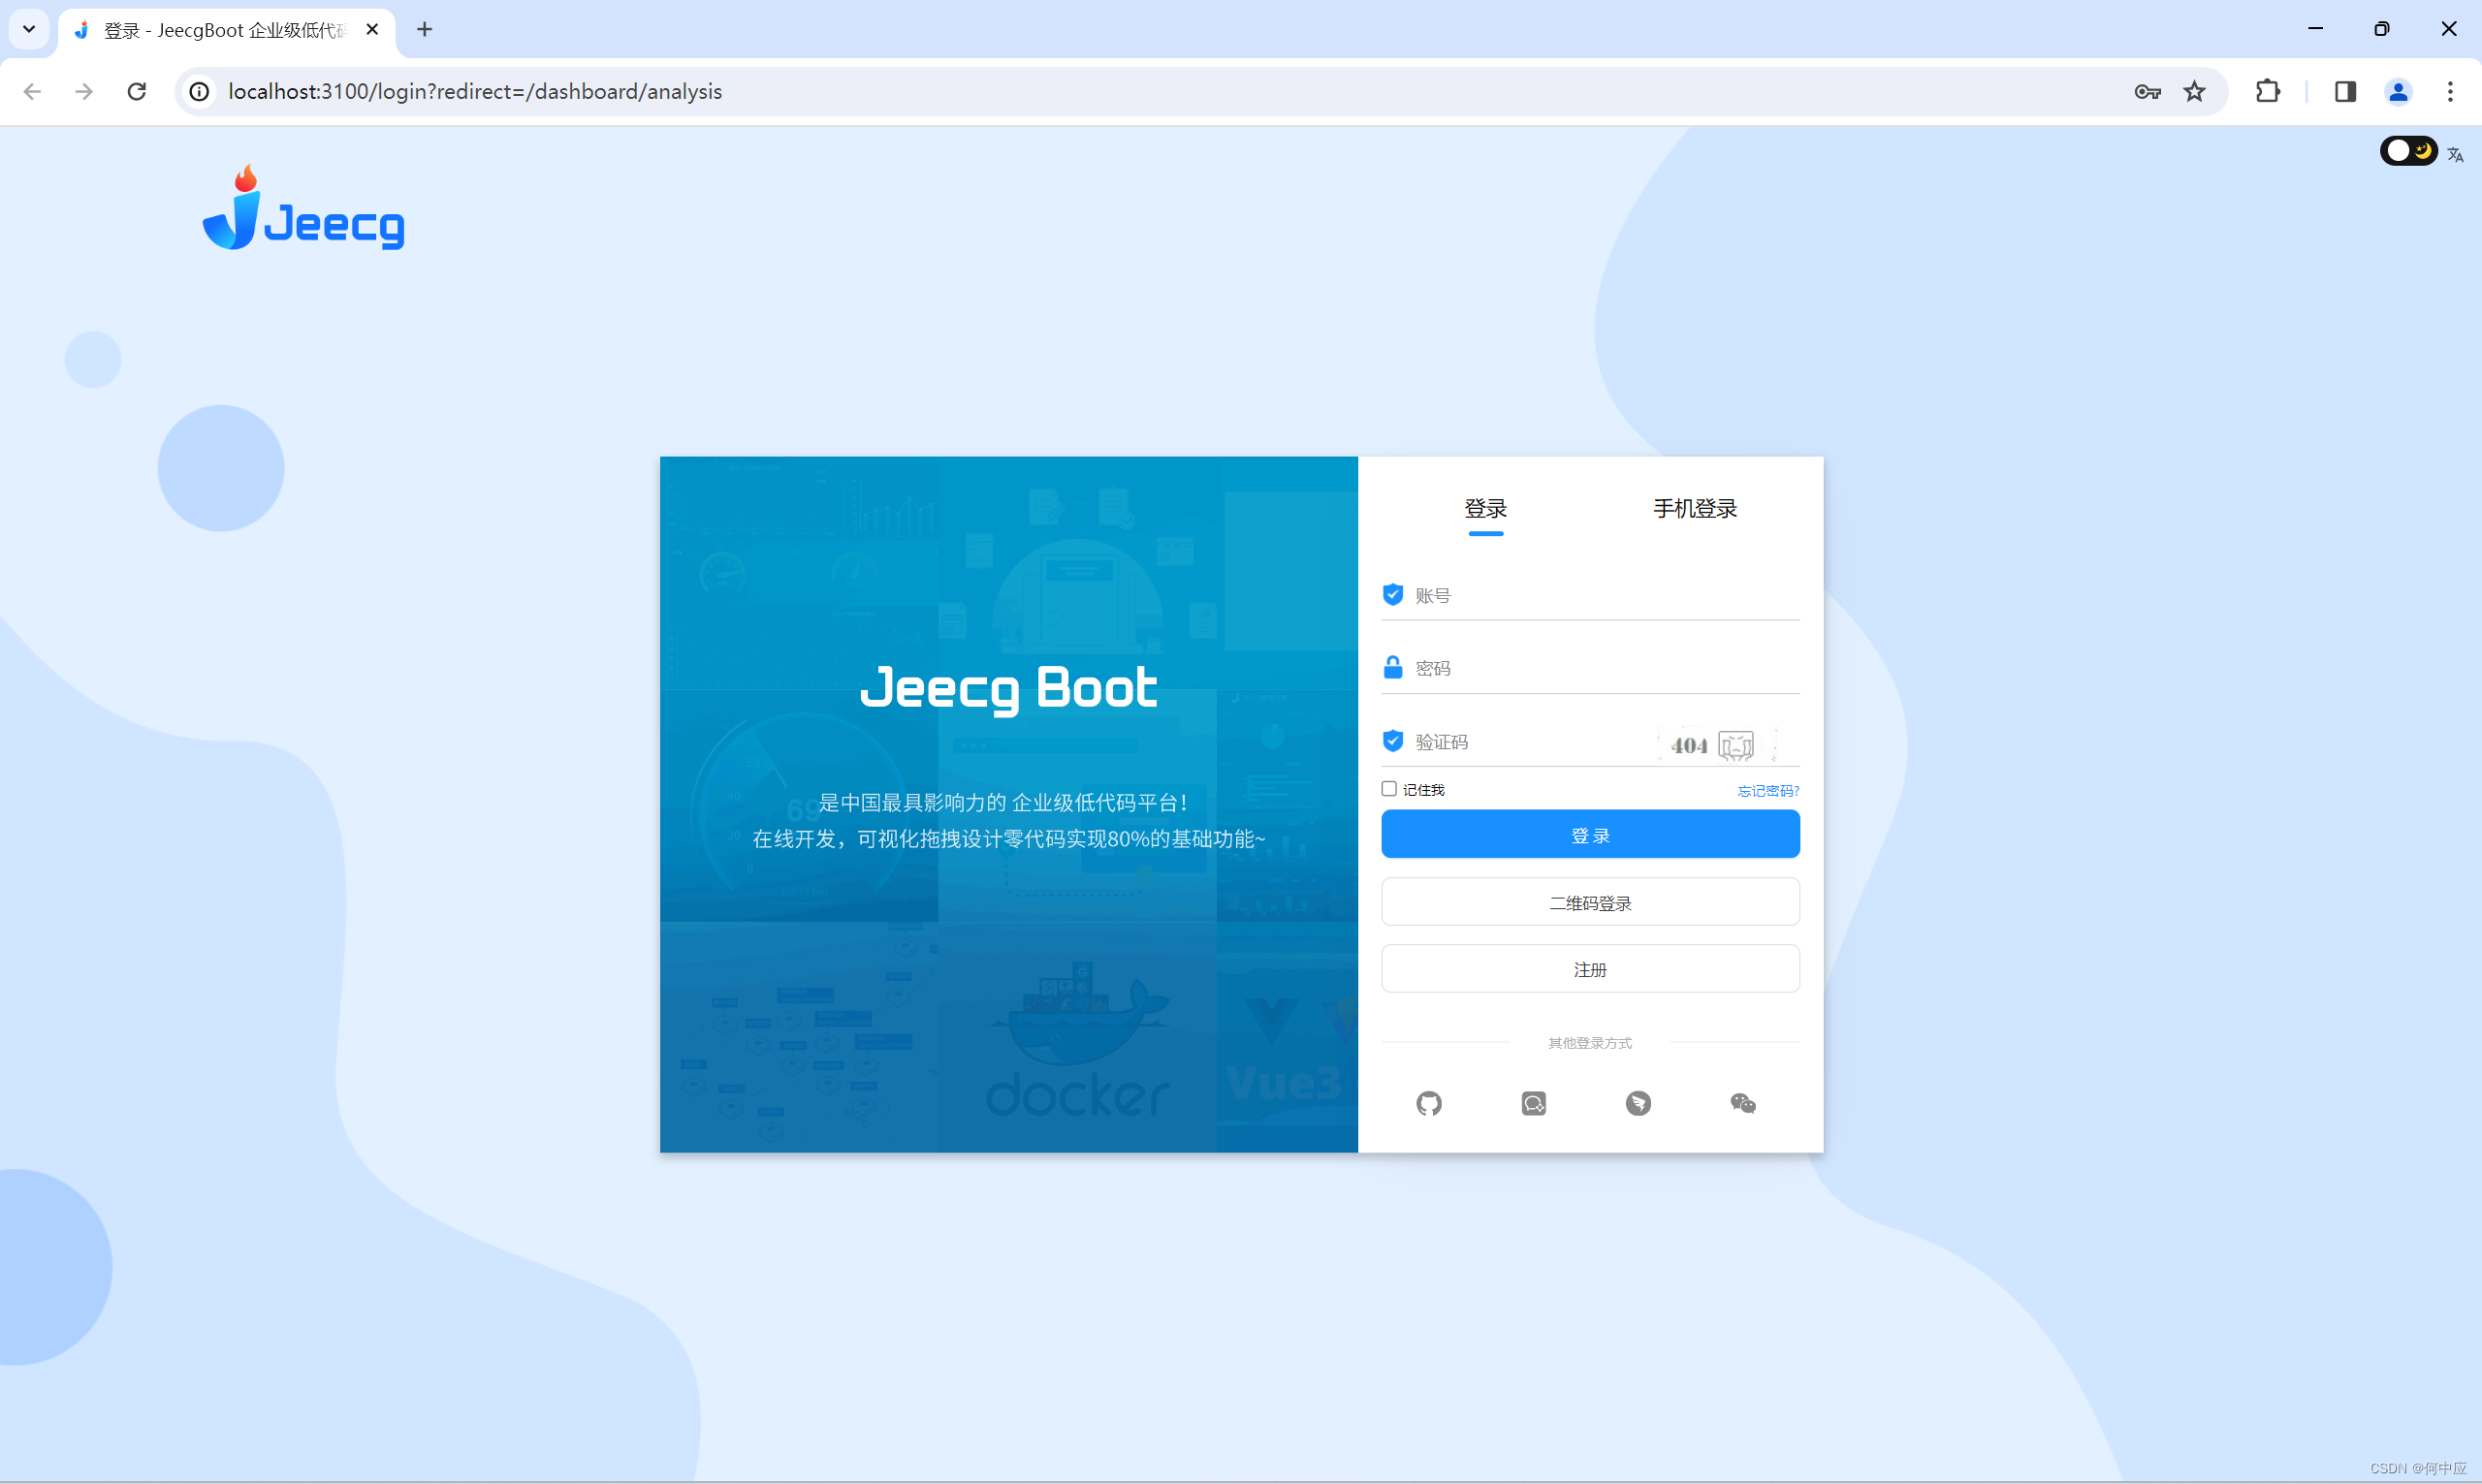Click the blue 登录 button
The image size is (2482, 1484).
pyautogui.click(x=1590, y=834)
